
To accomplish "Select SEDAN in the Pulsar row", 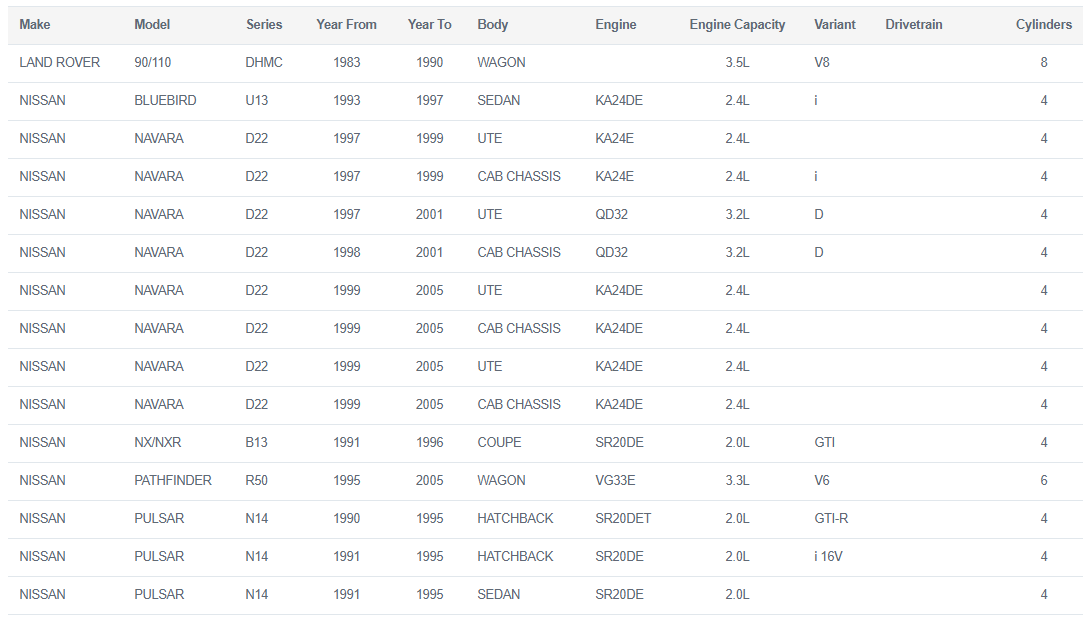I will pyautogui.click(x=499, y=594).
